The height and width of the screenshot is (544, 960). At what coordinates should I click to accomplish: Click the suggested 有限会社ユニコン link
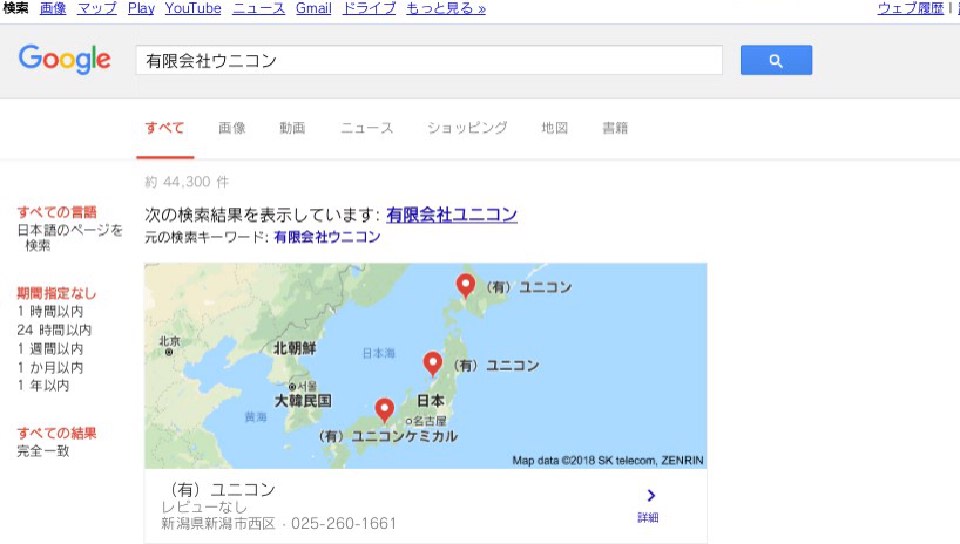(452, 214)
